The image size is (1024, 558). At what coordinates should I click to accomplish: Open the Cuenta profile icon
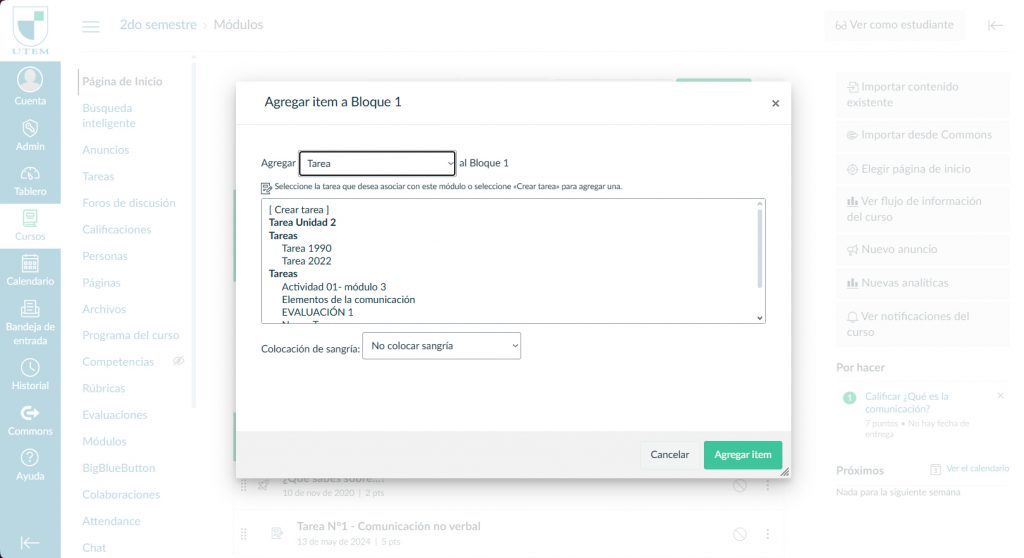30,80
